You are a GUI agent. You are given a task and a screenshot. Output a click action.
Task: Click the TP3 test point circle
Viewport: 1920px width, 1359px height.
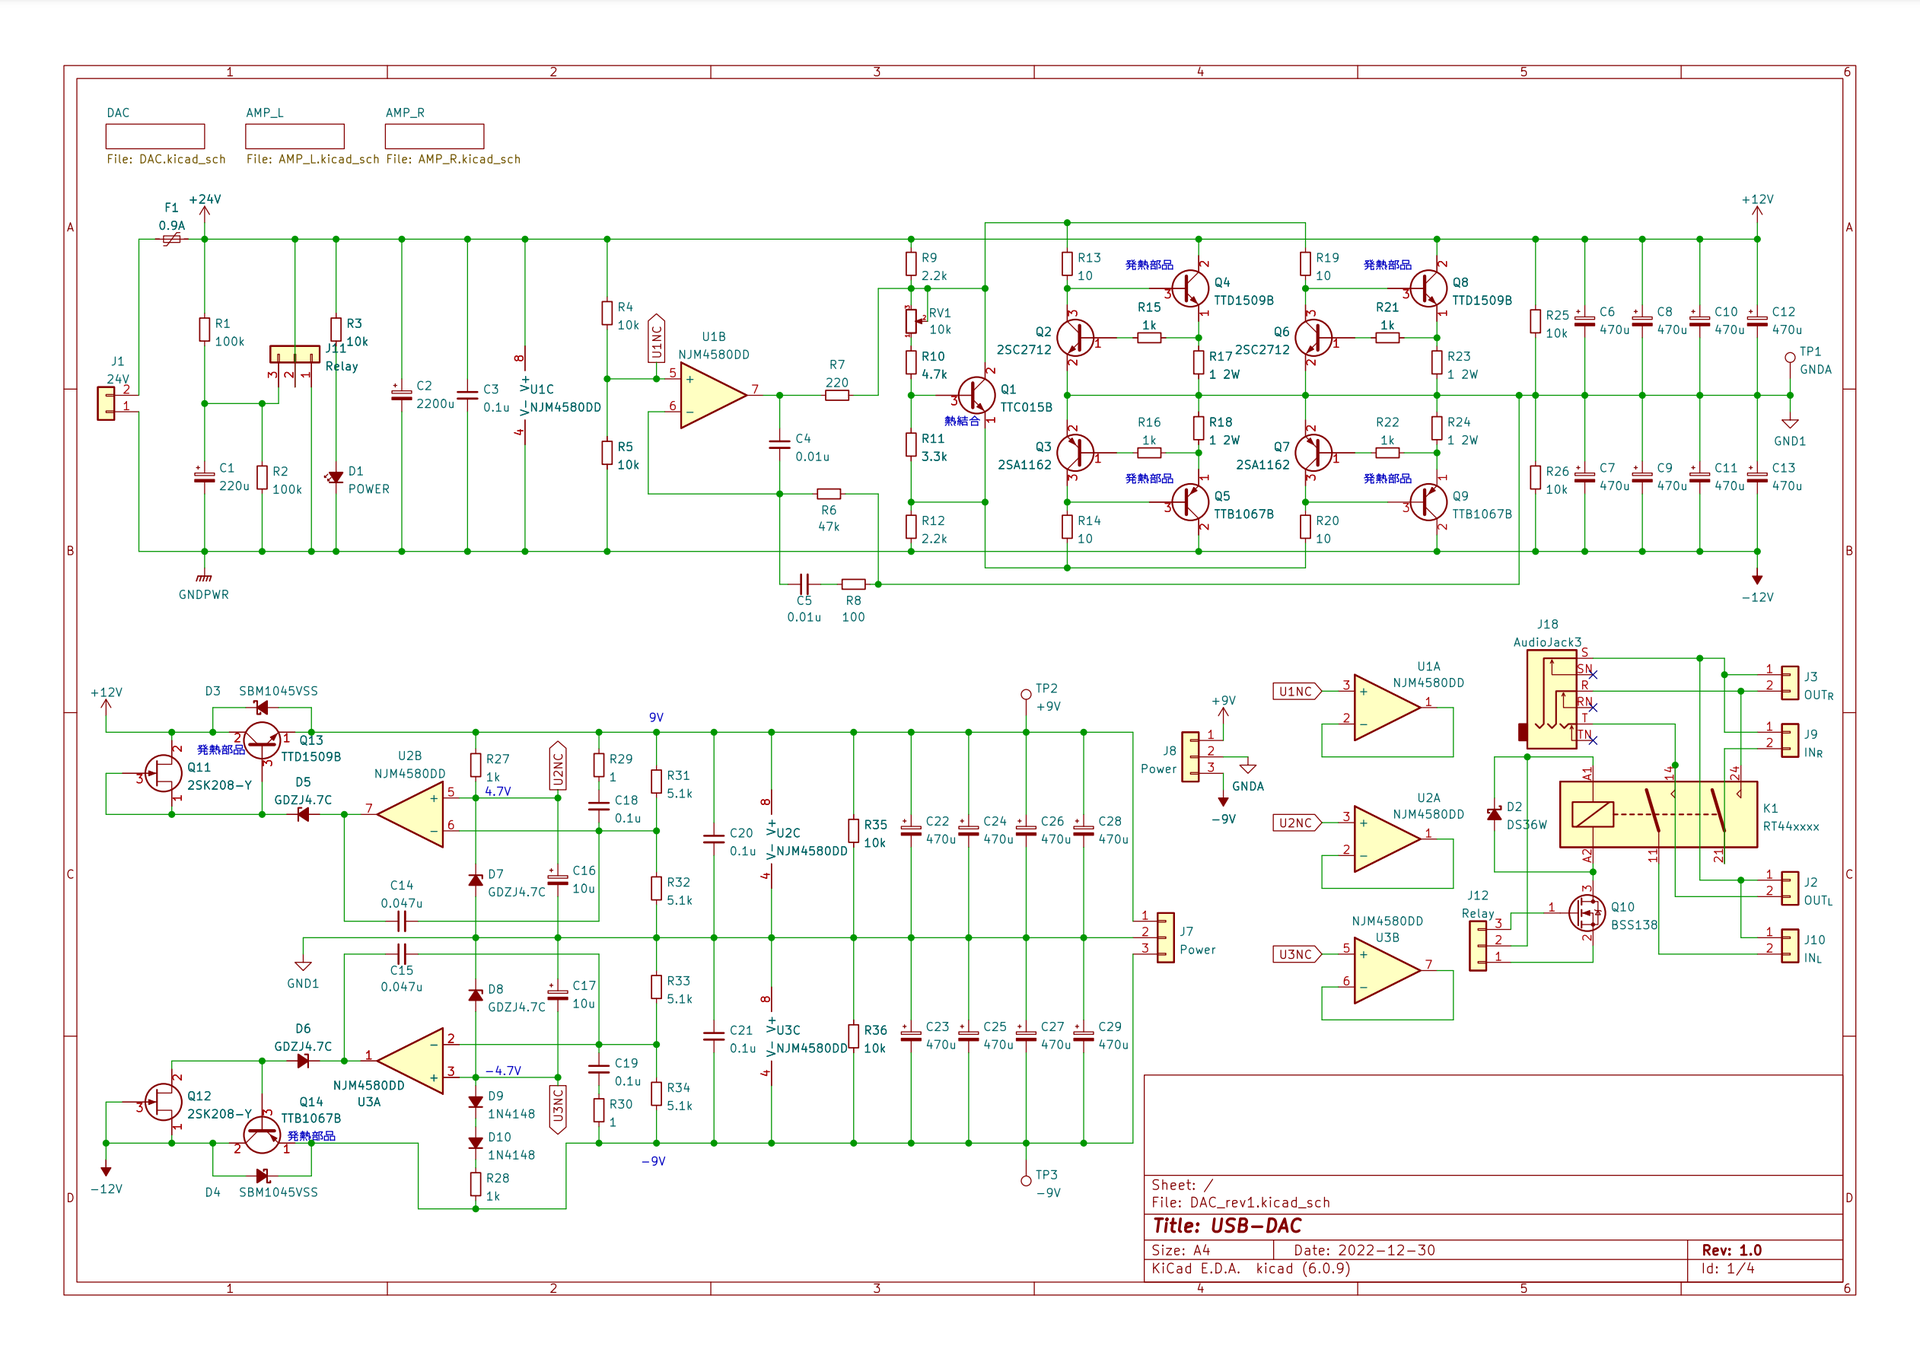(x=1026, y=1181)
